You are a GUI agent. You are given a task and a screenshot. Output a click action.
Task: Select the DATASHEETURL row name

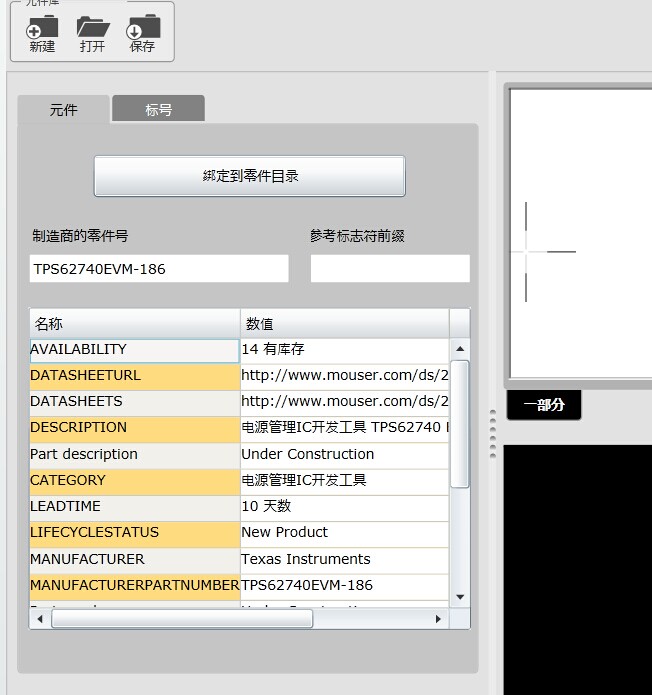(x=135, y=376)
